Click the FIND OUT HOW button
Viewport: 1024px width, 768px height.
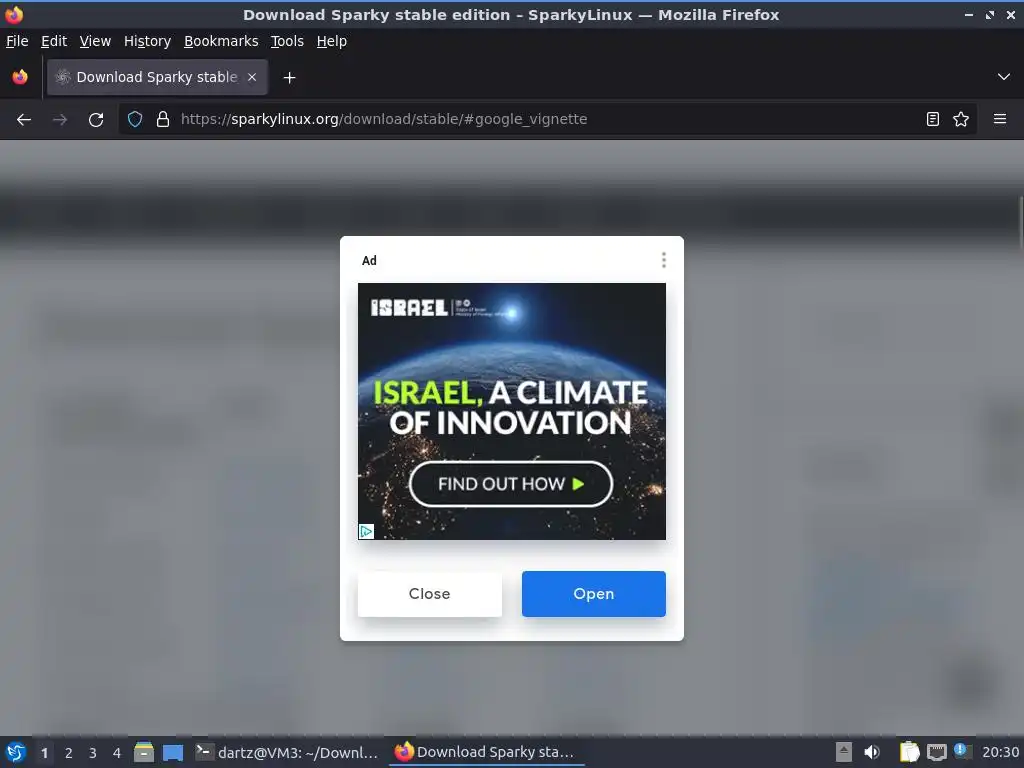511,484
